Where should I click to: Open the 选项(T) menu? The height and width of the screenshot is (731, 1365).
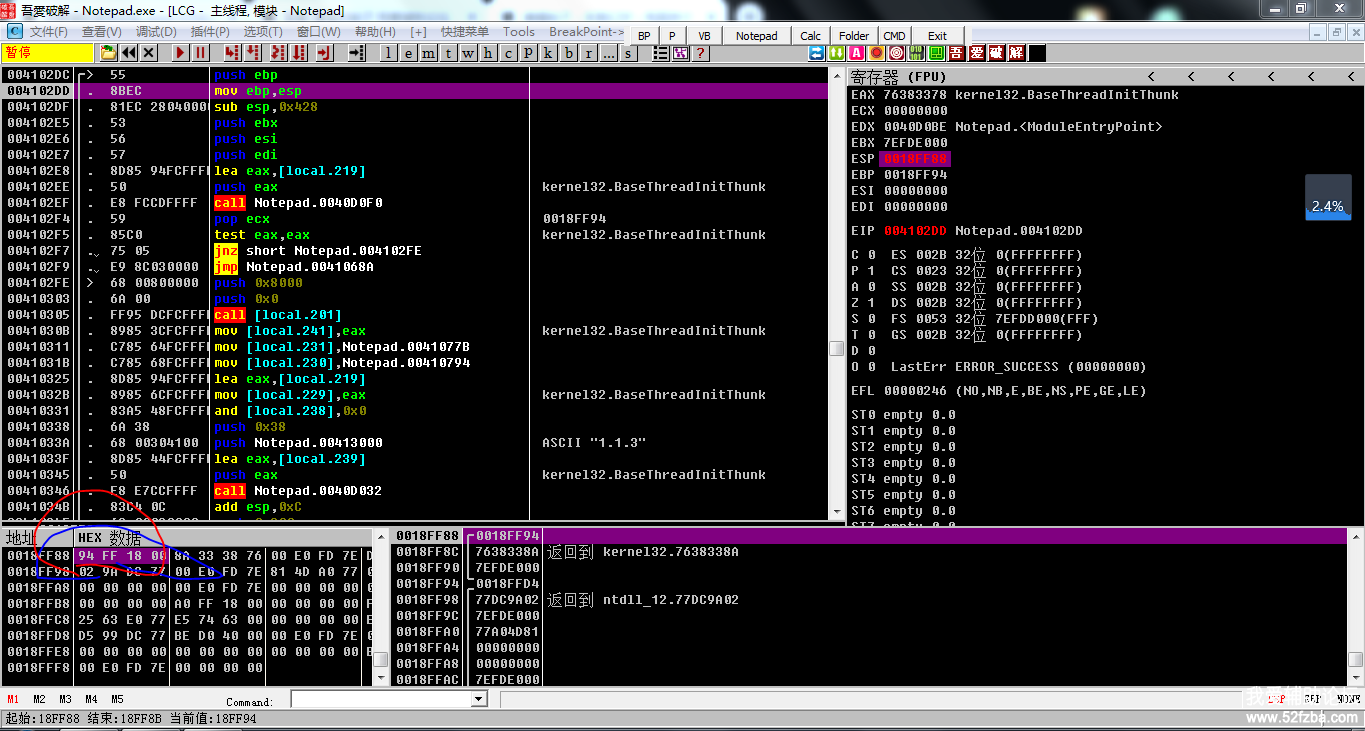[x=263, y=31]
